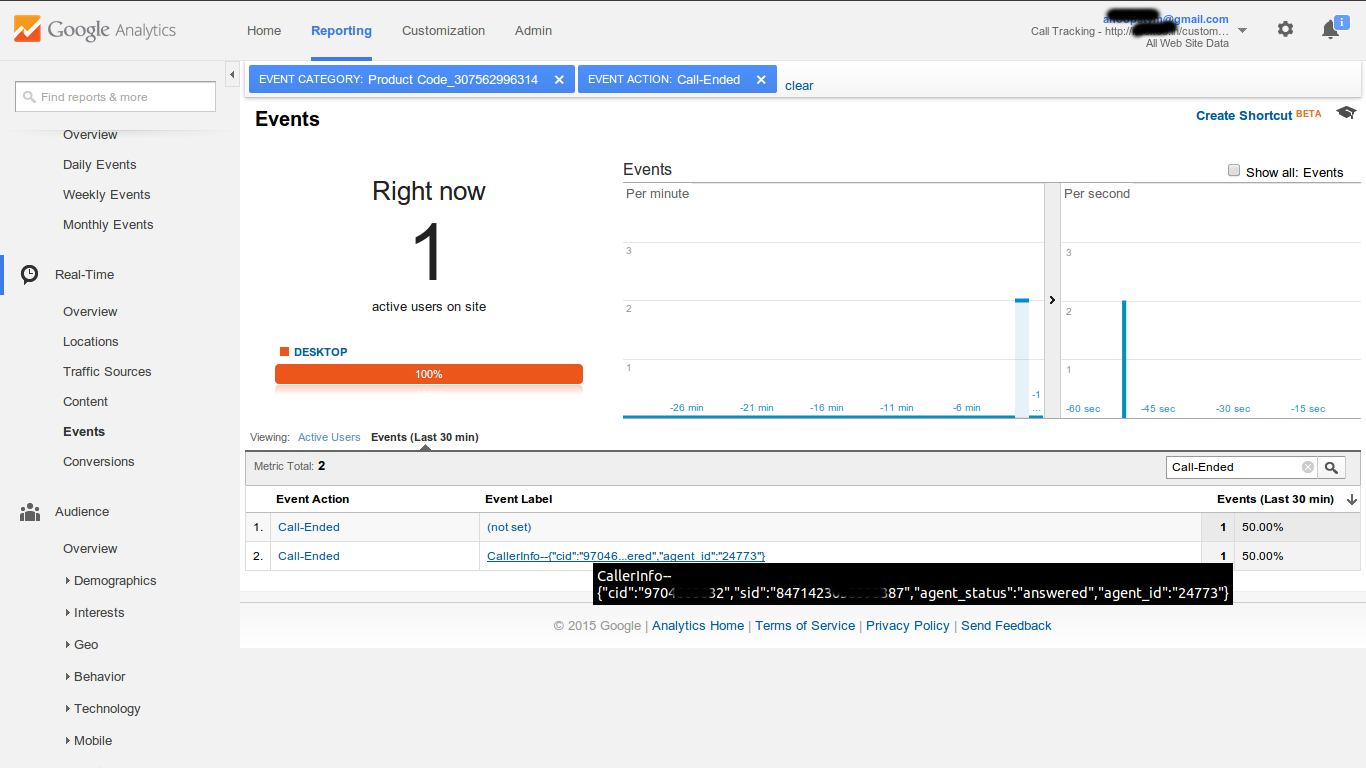Viewport: 1366px width, 768px height.
Task: Remove the Event Category filter
Action: pos(559,80)
